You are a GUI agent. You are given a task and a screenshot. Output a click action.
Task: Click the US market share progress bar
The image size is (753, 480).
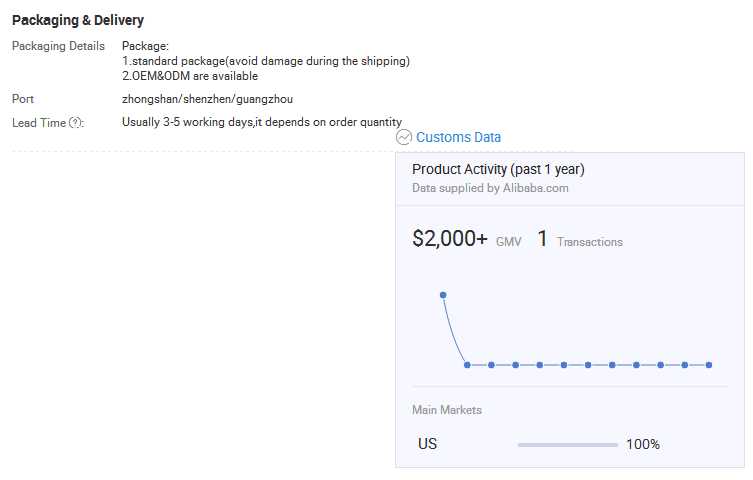(x=567, y=444)
